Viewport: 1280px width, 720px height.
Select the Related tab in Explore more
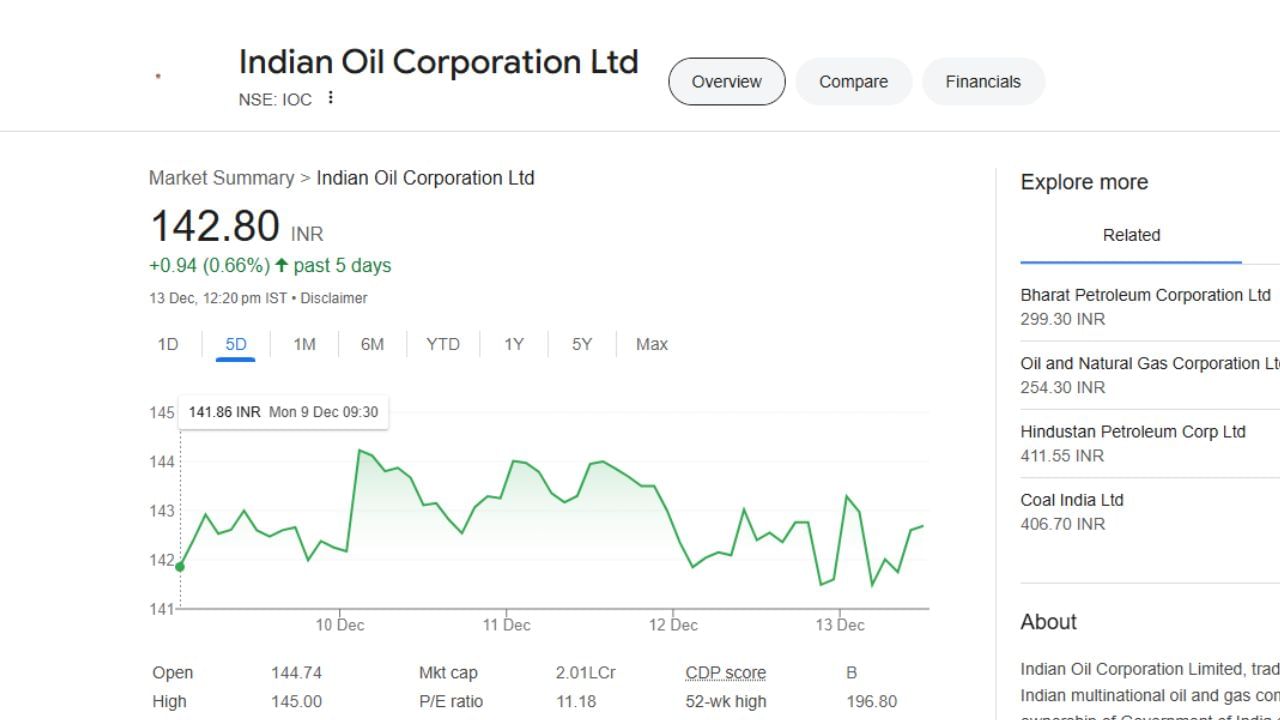pyautogui.click(x=1131, y=236)
